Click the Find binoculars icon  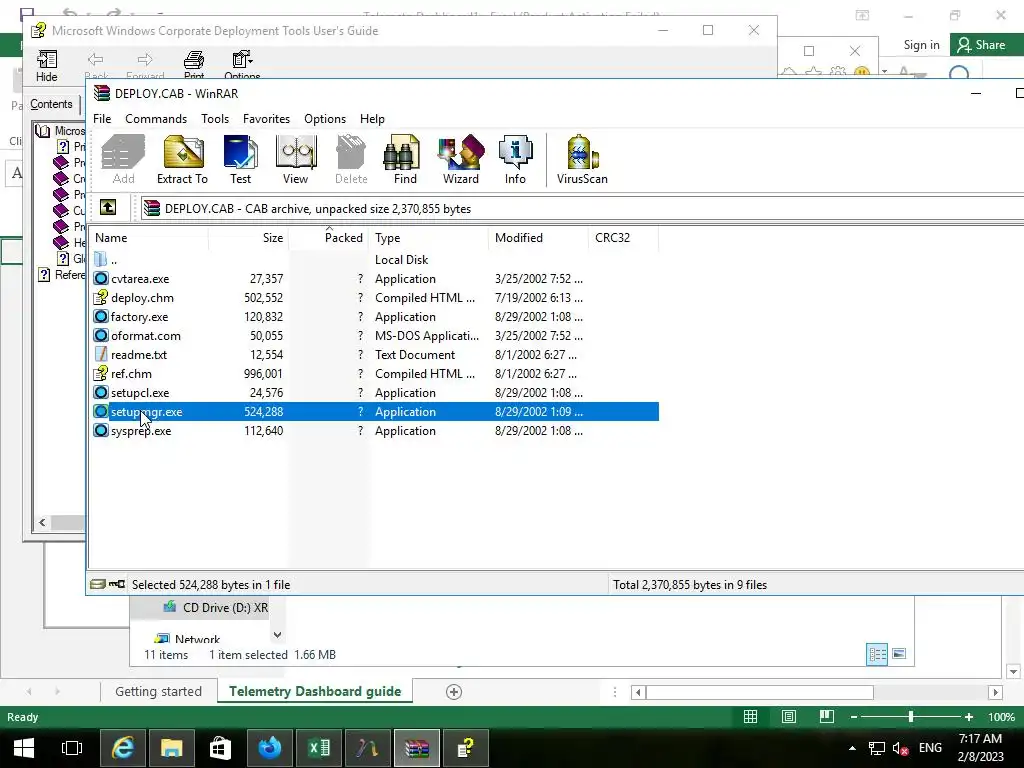[x=404, y=159]
